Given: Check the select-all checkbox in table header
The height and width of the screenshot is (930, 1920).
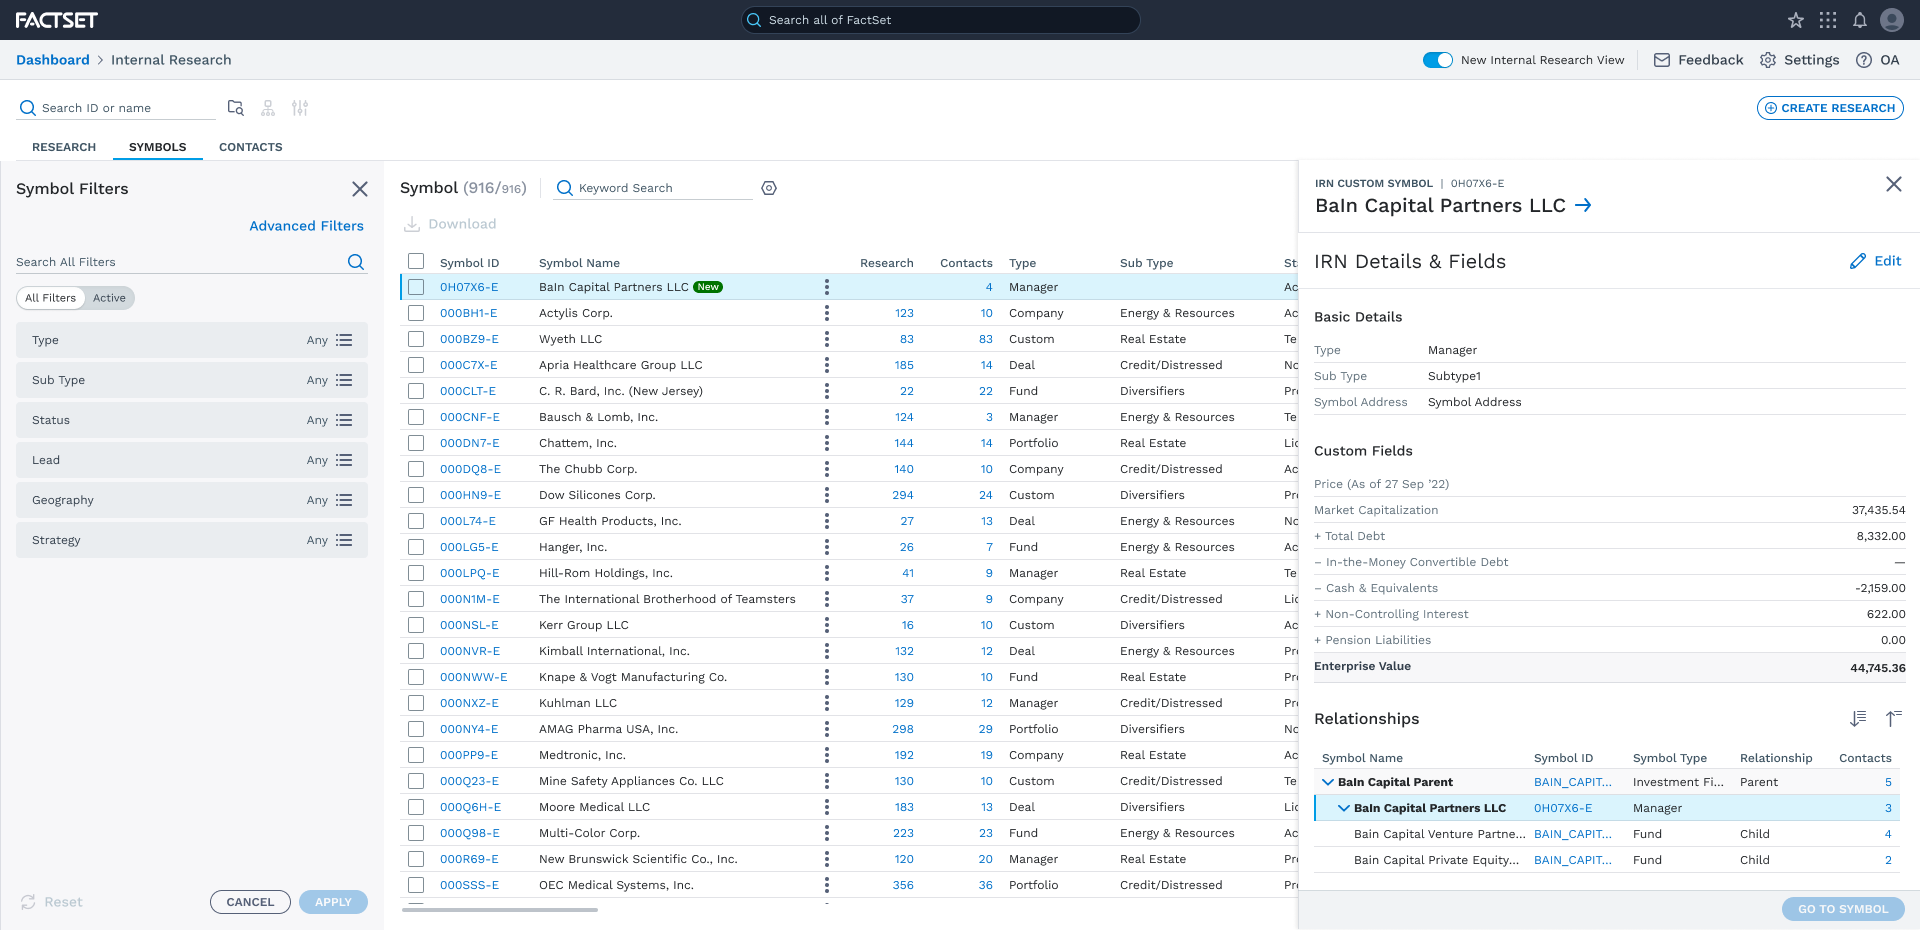Looking at the screenshot, I should click(416, 261).
